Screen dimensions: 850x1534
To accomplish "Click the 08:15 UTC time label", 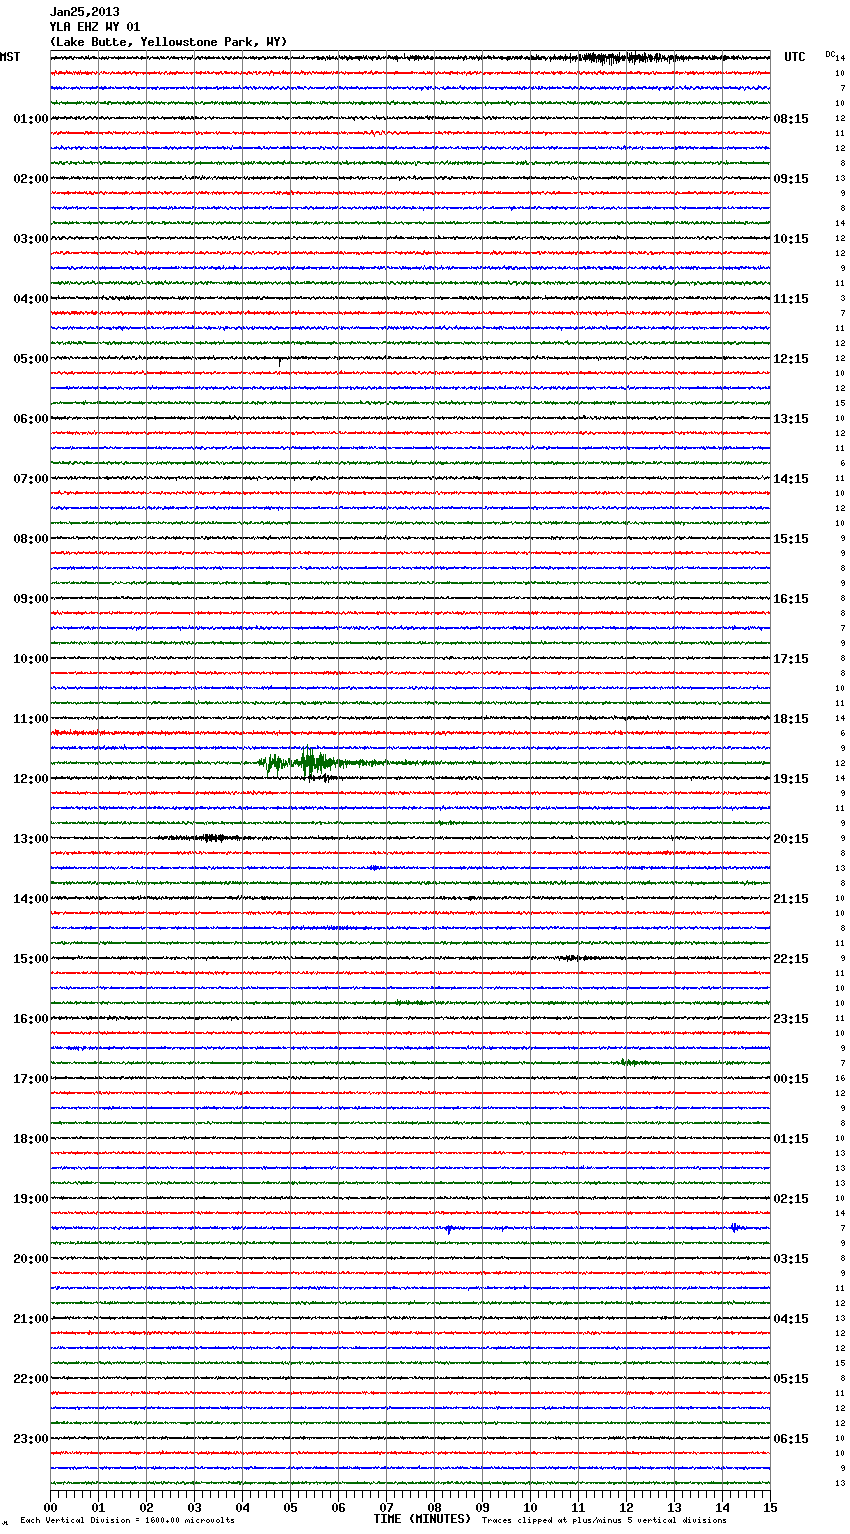I will [791, 119].
